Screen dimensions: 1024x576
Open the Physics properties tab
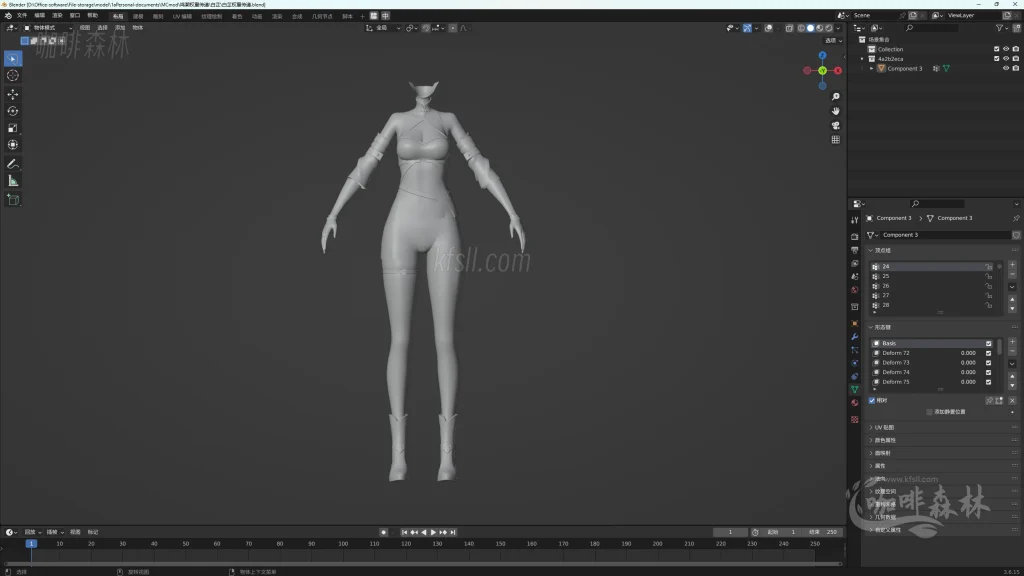pyautogui.click(x=854, y=363)
